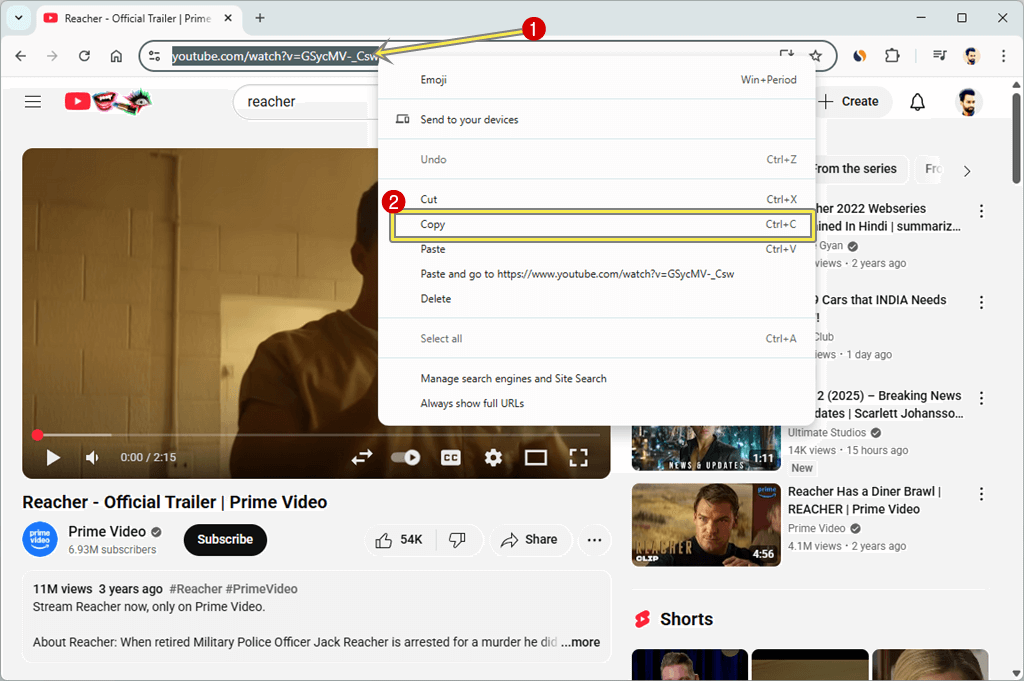Open the media control icon in toolbar
The width and height of the screenshot is (1024, 681).
940,56
